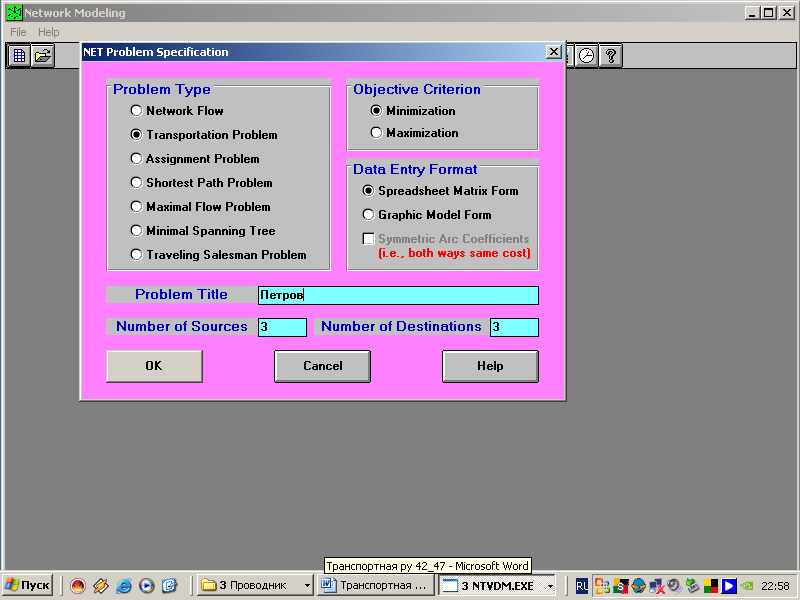Click the Help button in the dialog

[490, 366]
